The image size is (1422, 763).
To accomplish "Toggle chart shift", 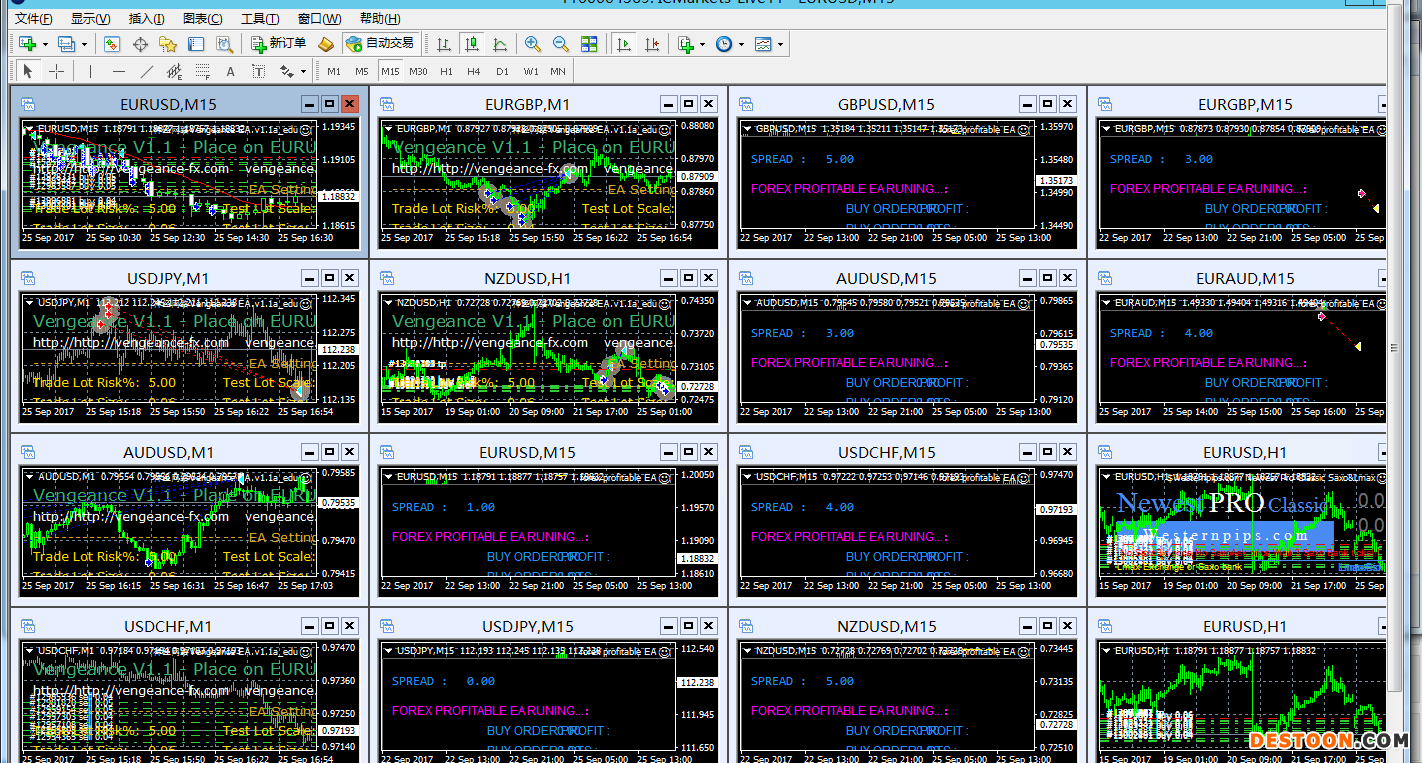I will 652,44.
